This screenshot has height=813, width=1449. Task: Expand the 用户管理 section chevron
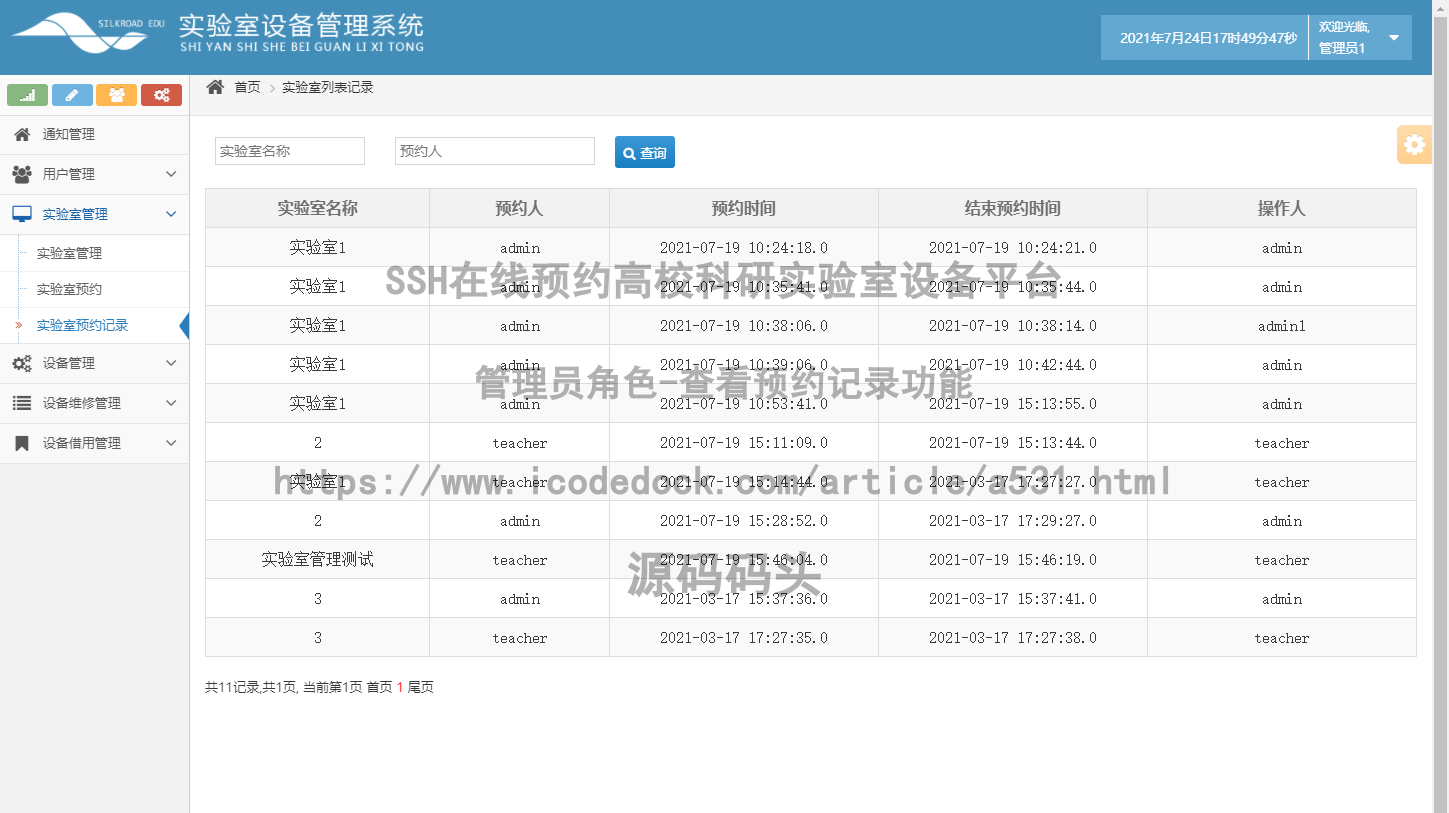point(170,173)
